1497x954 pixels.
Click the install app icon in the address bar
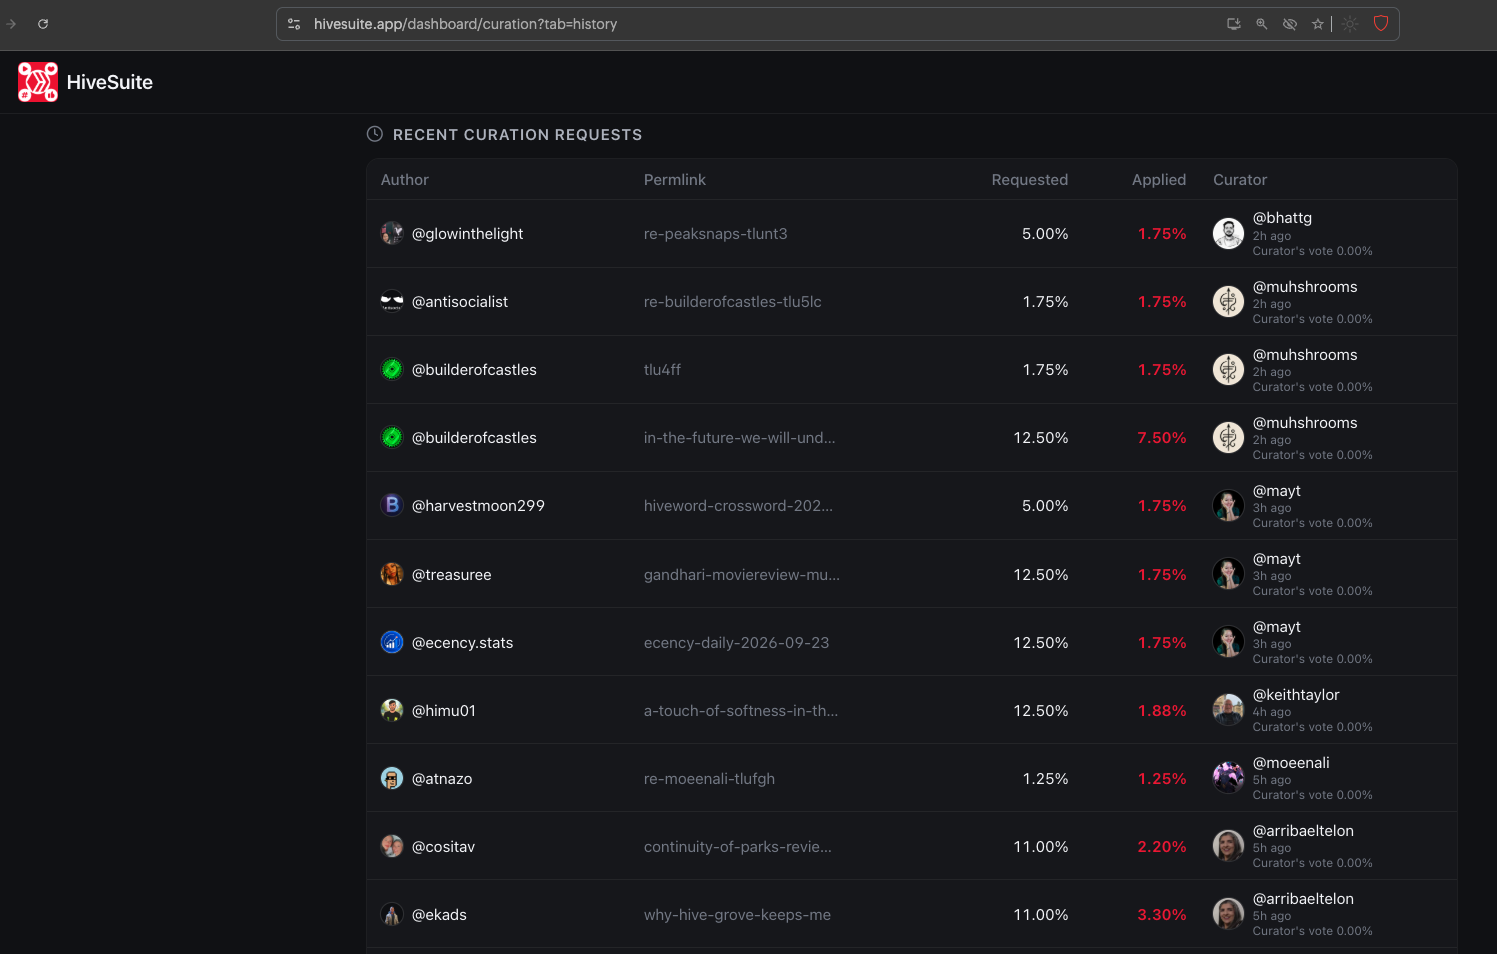(x=1234, y=24)
